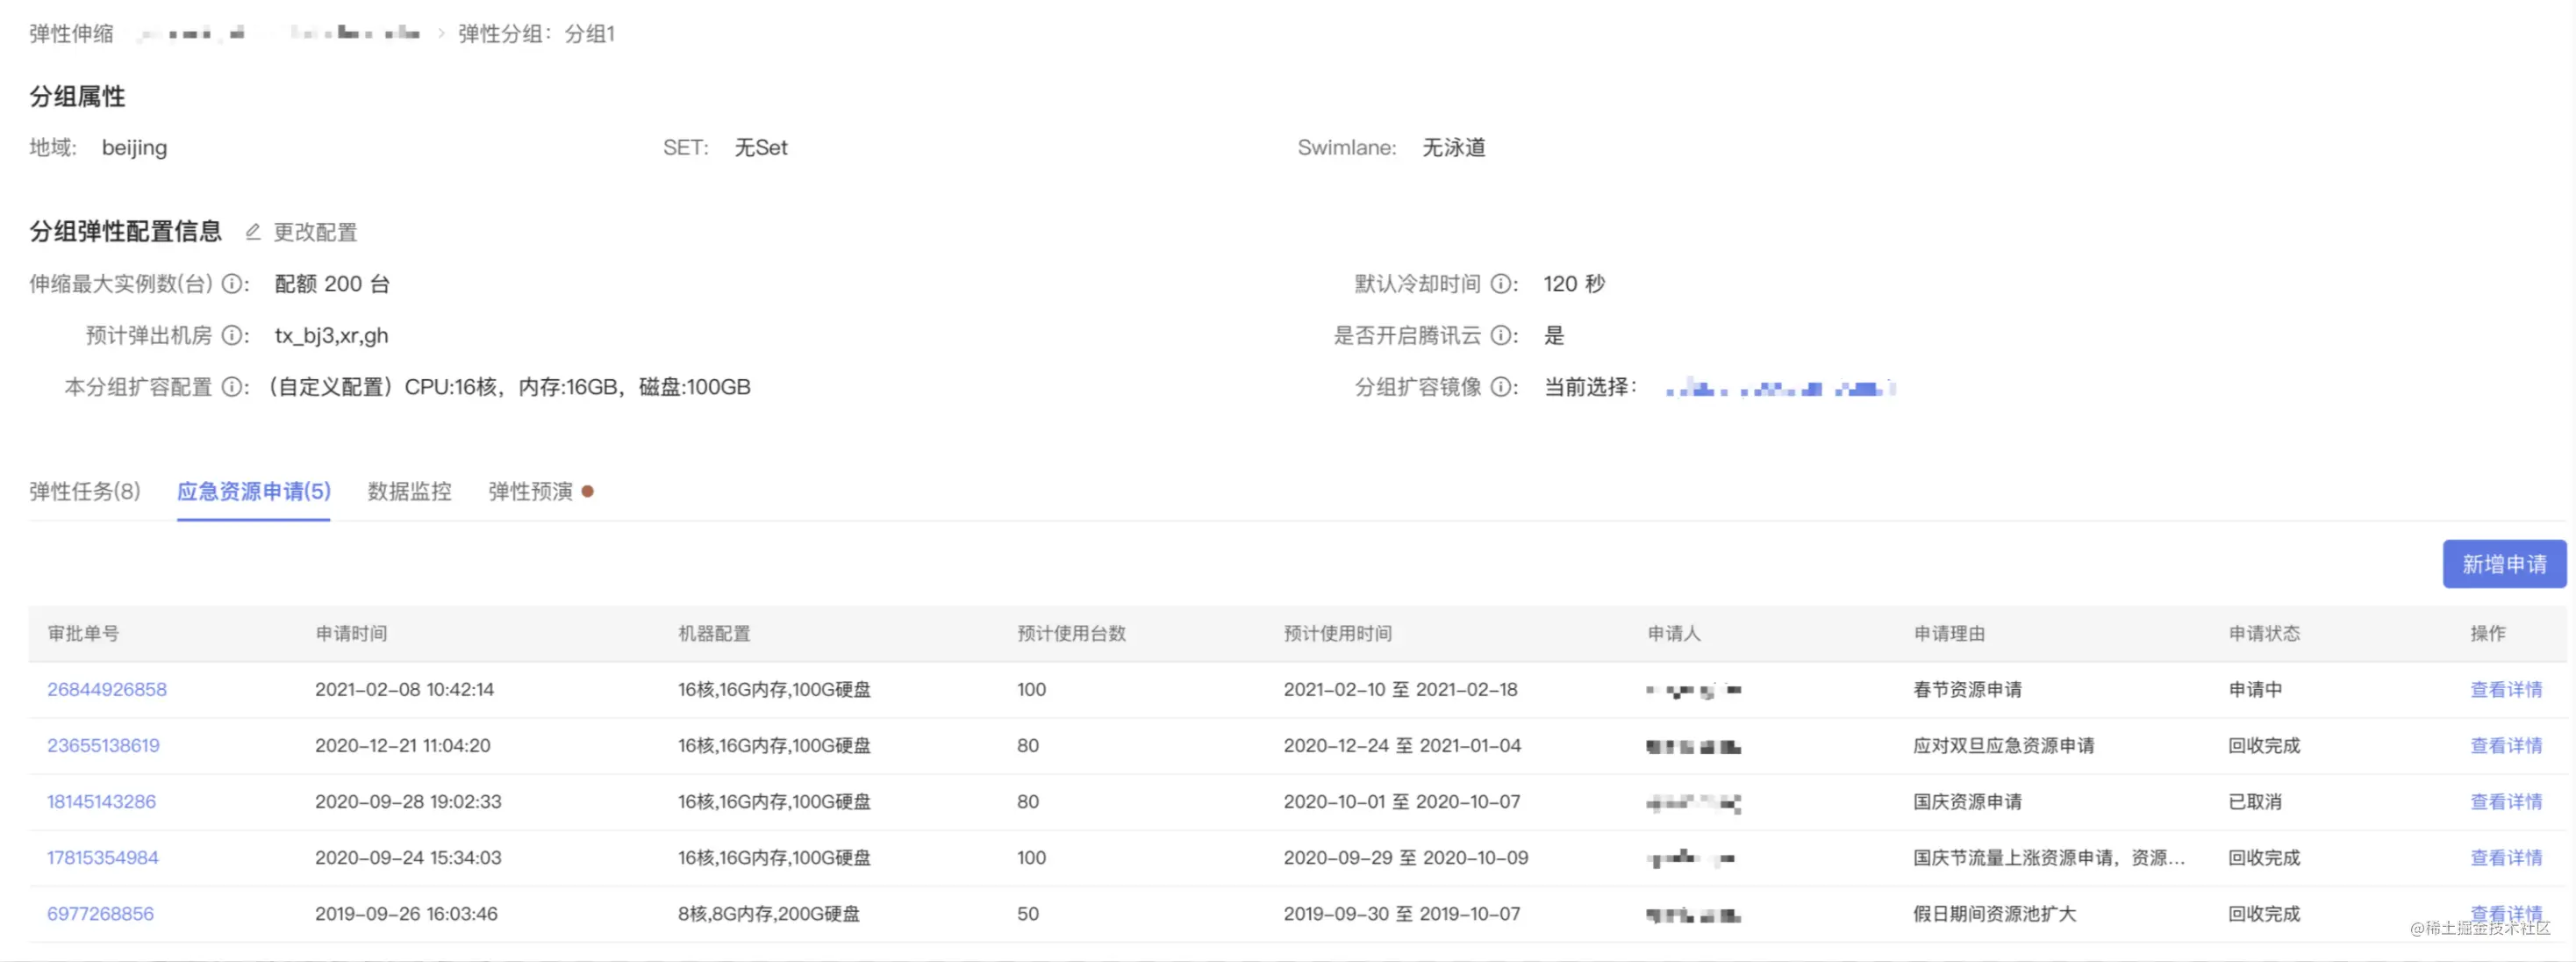Open approval order 26844926858
The height and width of the screenshot is (962, 2576).
pyautogui.click(x=107, y=690)
